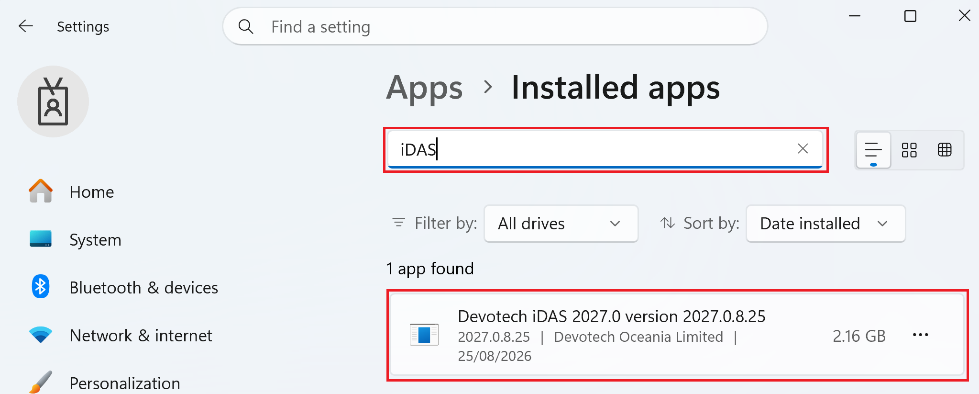Open the Filter by All drives dropdown
Image resolution: width=979 pixels, height=394 pixels.
pos(561,224)
